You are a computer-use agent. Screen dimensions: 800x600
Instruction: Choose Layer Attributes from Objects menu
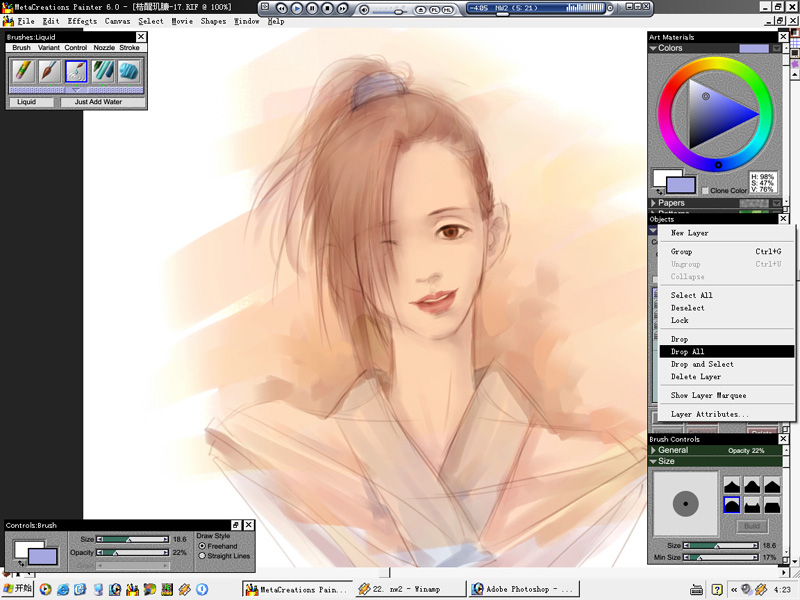pyautogui.click(x=727, y=414)
